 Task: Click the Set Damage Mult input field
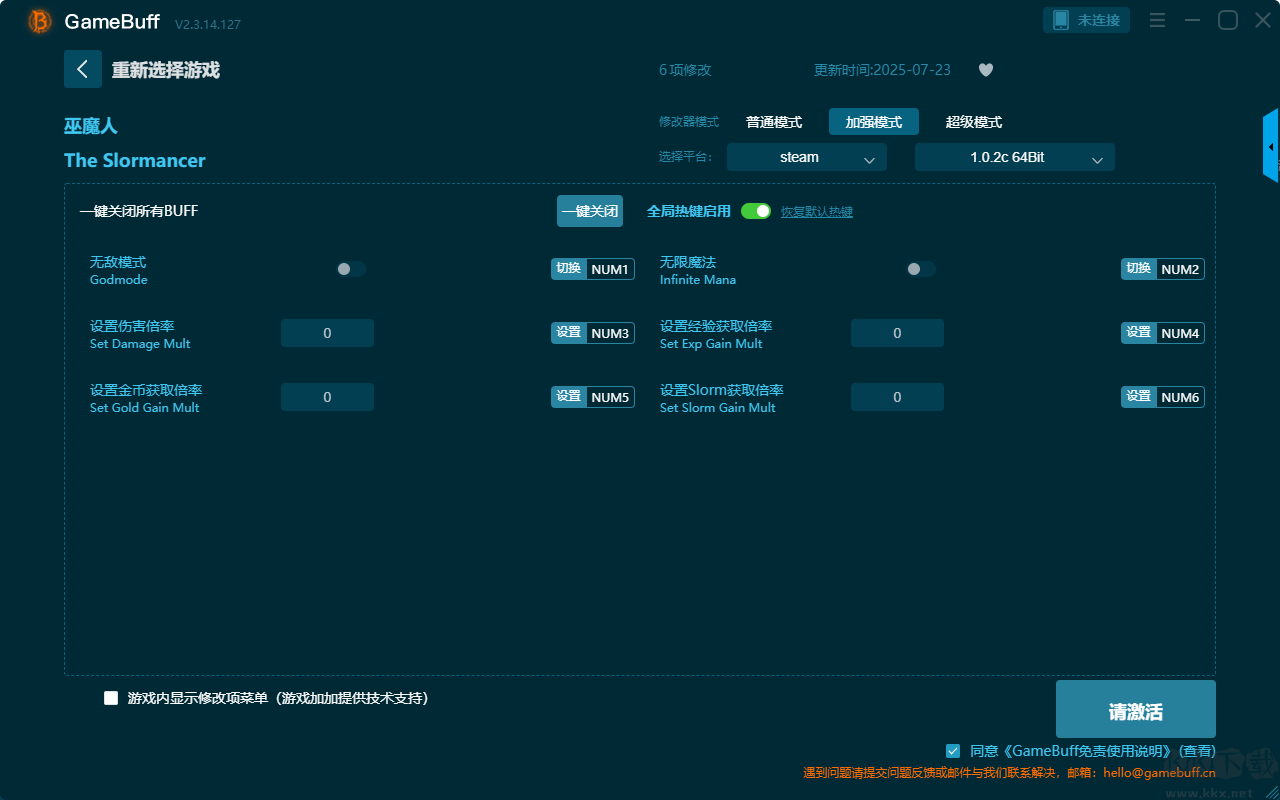(x=327, y=333)
